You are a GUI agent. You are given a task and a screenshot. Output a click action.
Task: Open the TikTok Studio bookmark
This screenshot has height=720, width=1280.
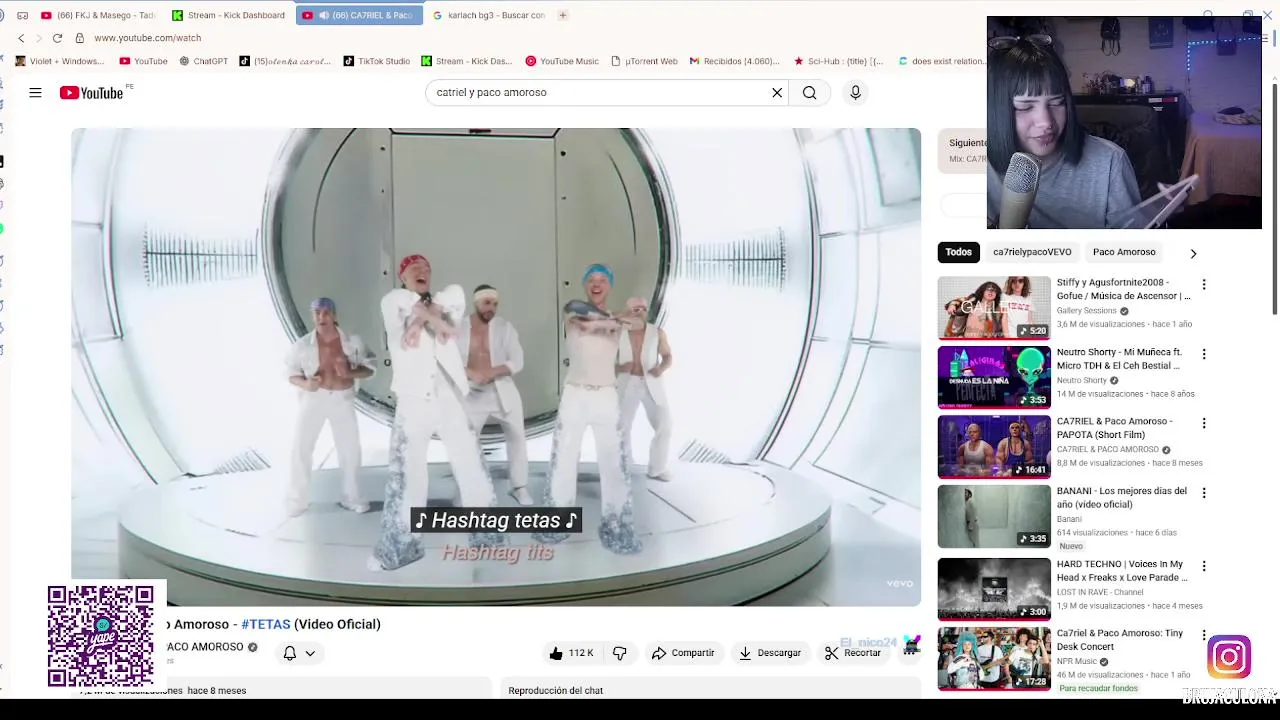377,61
